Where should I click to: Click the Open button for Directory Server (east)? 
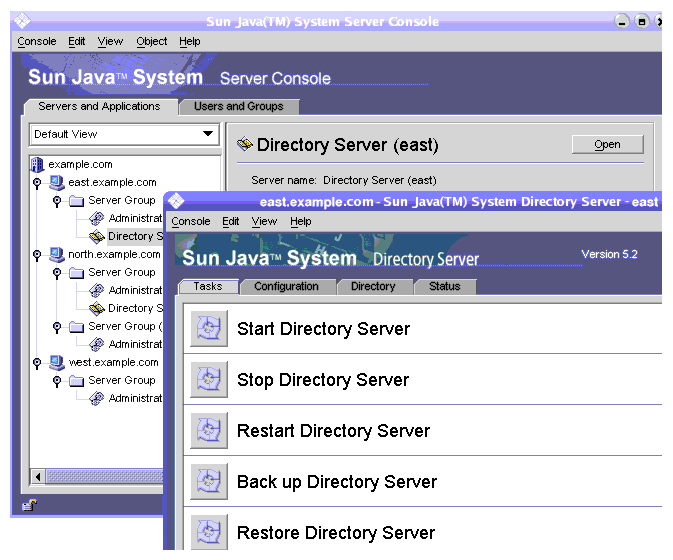coord(607,145)
